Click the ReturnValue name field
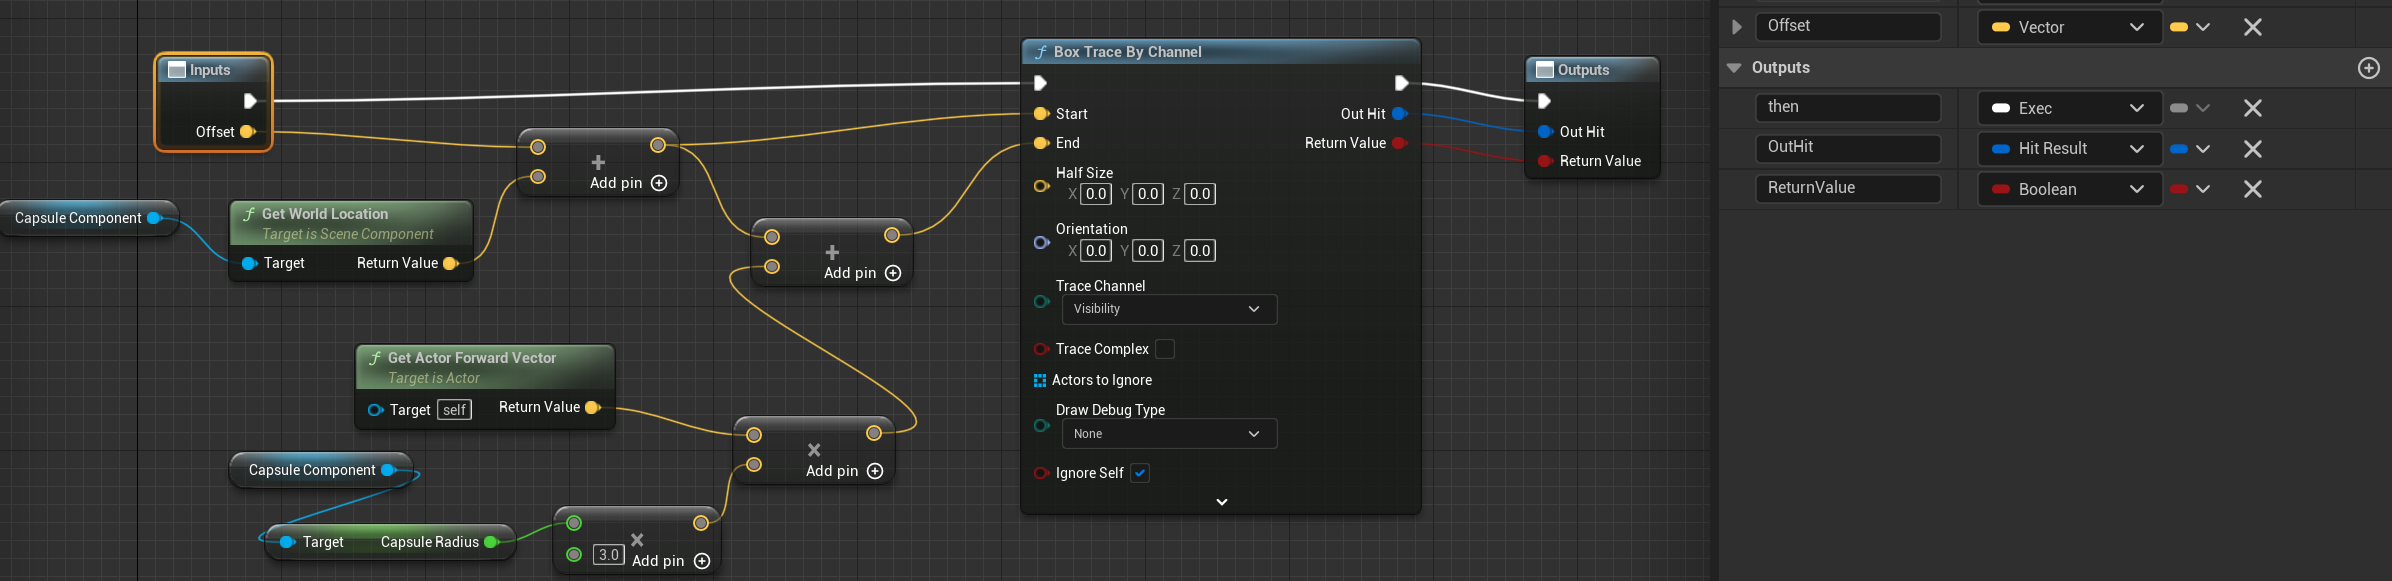 pos(1847,188)
